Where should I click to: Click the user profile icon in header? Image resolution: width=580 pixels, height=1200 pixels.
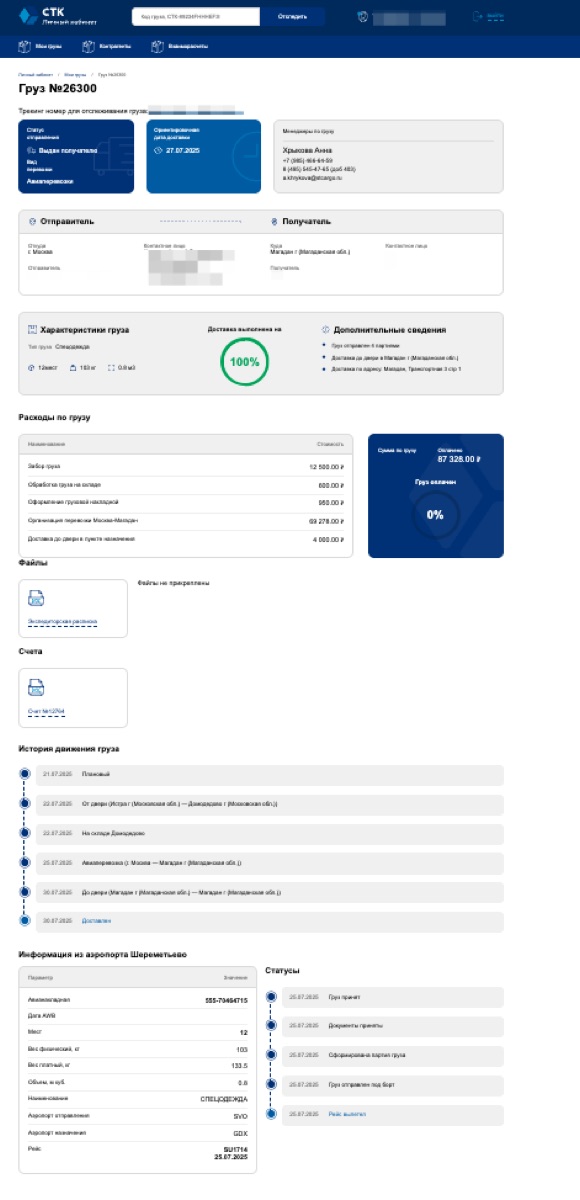point(363,16)
